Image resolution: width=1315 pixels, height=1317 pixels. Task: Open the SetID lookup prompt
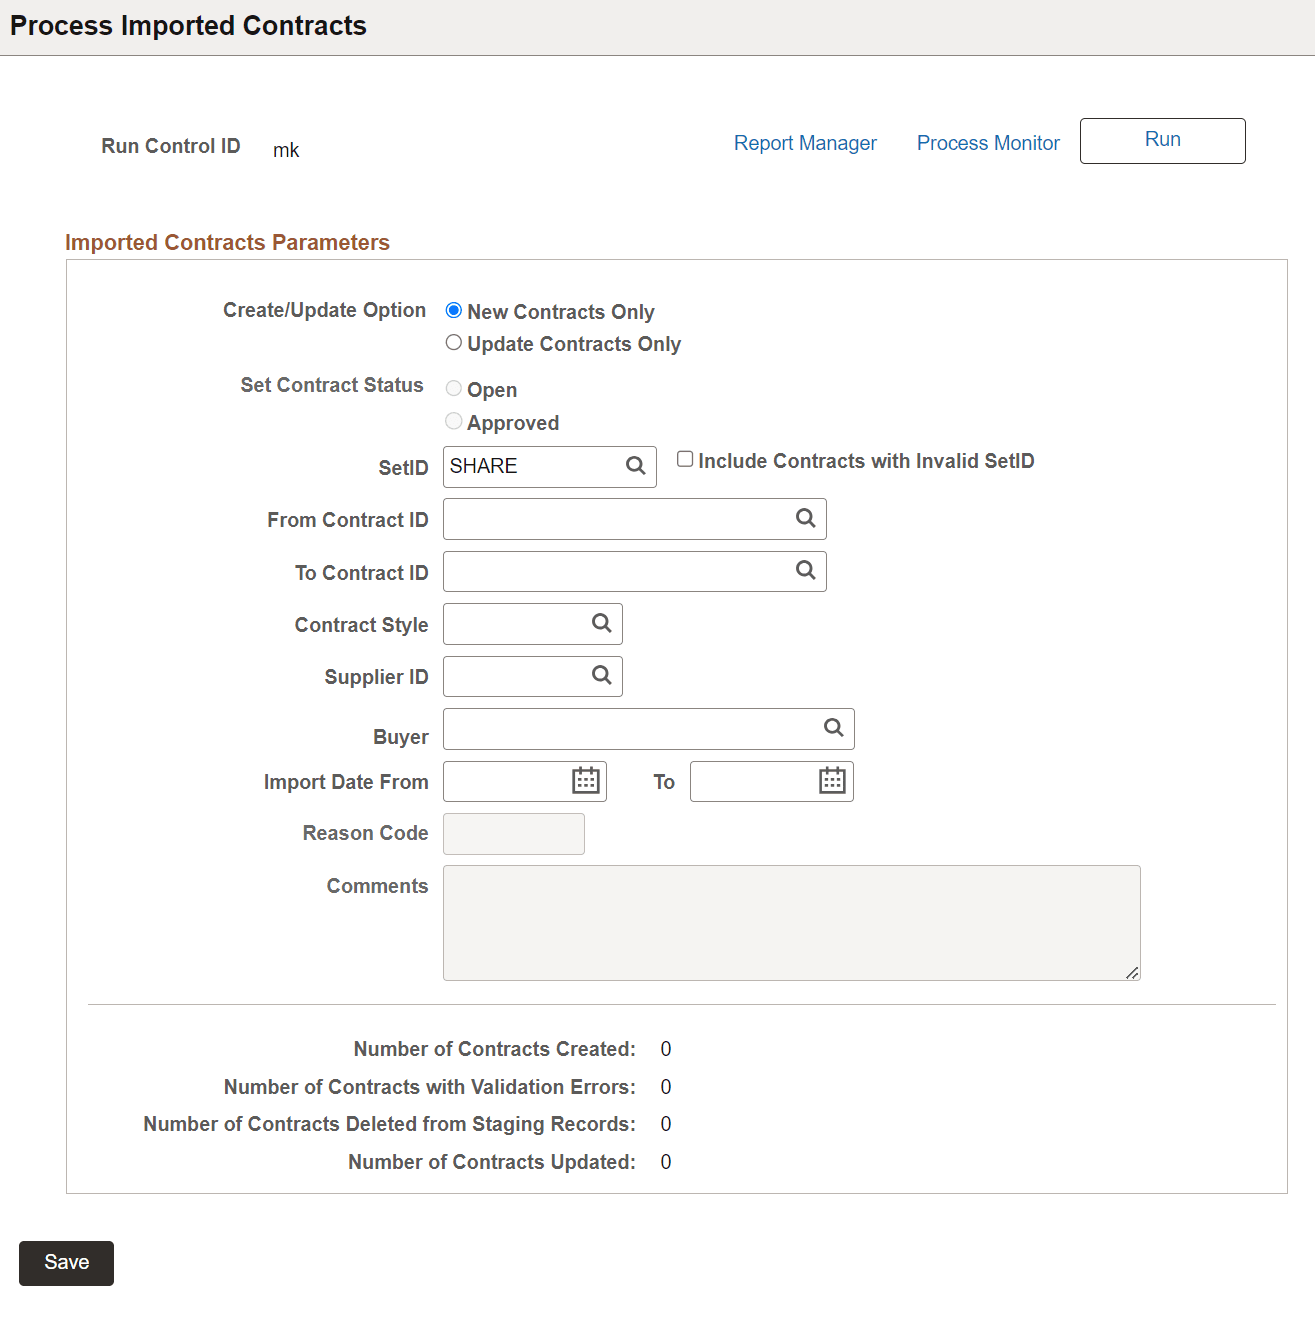(637, 466)
